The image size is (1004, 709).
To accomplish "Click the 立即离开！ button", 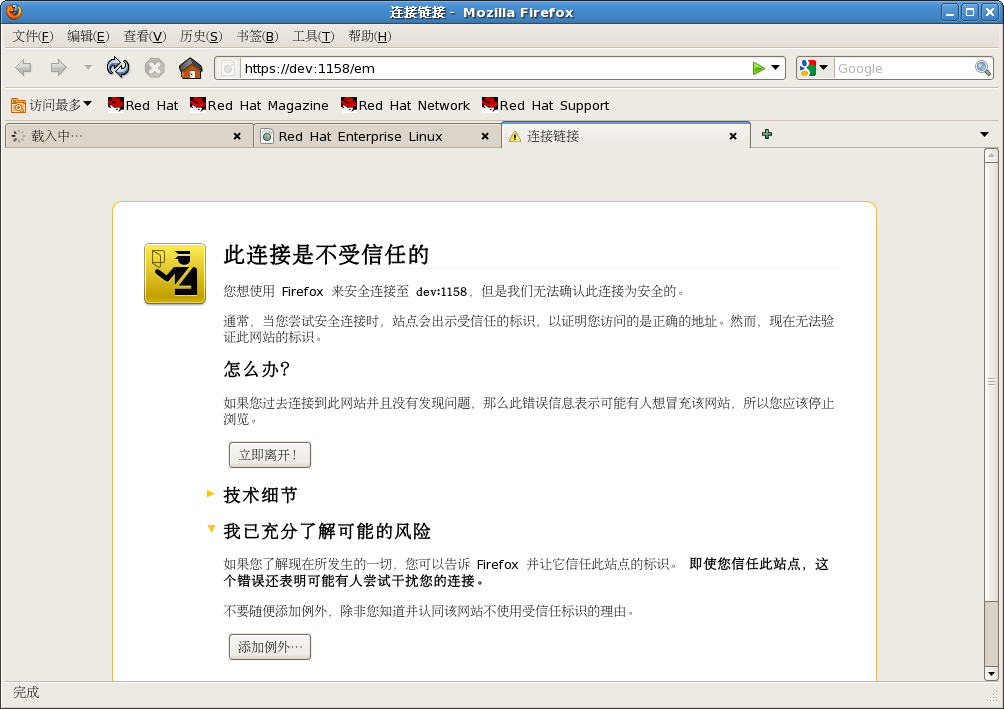I will point(268,454).
